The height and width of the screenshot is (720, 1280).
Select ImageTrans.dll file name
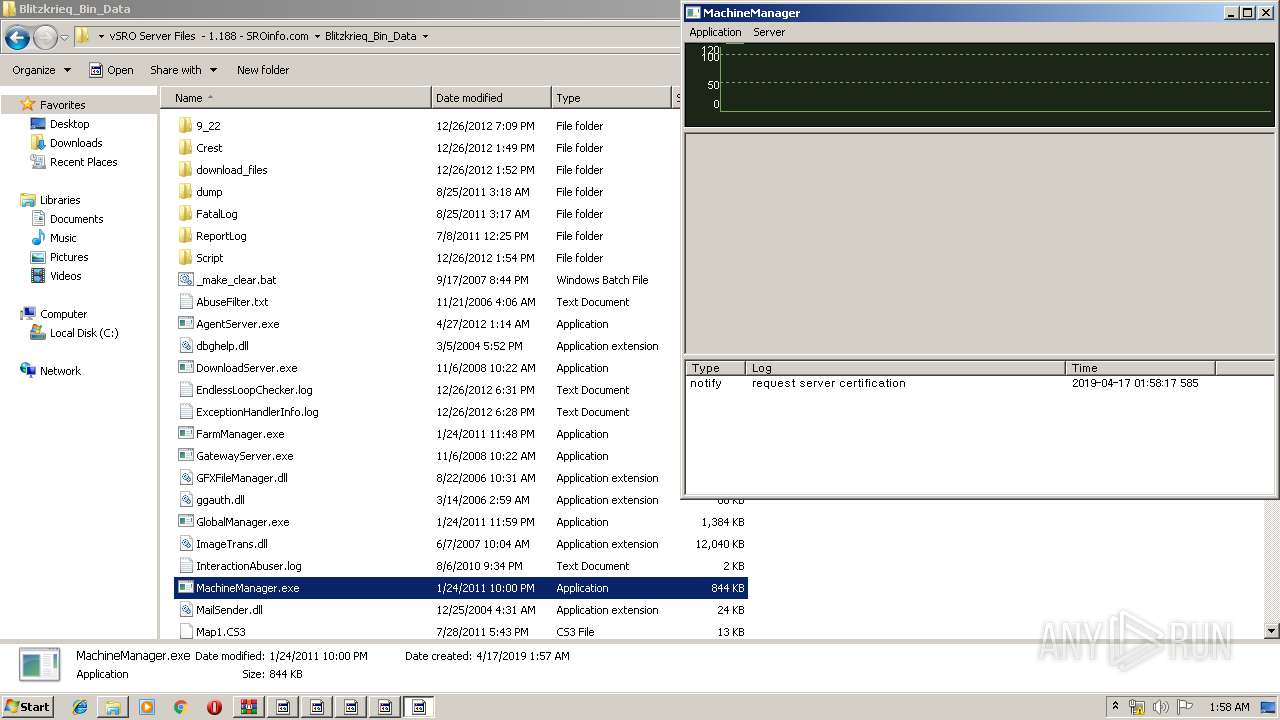(232, 544)
